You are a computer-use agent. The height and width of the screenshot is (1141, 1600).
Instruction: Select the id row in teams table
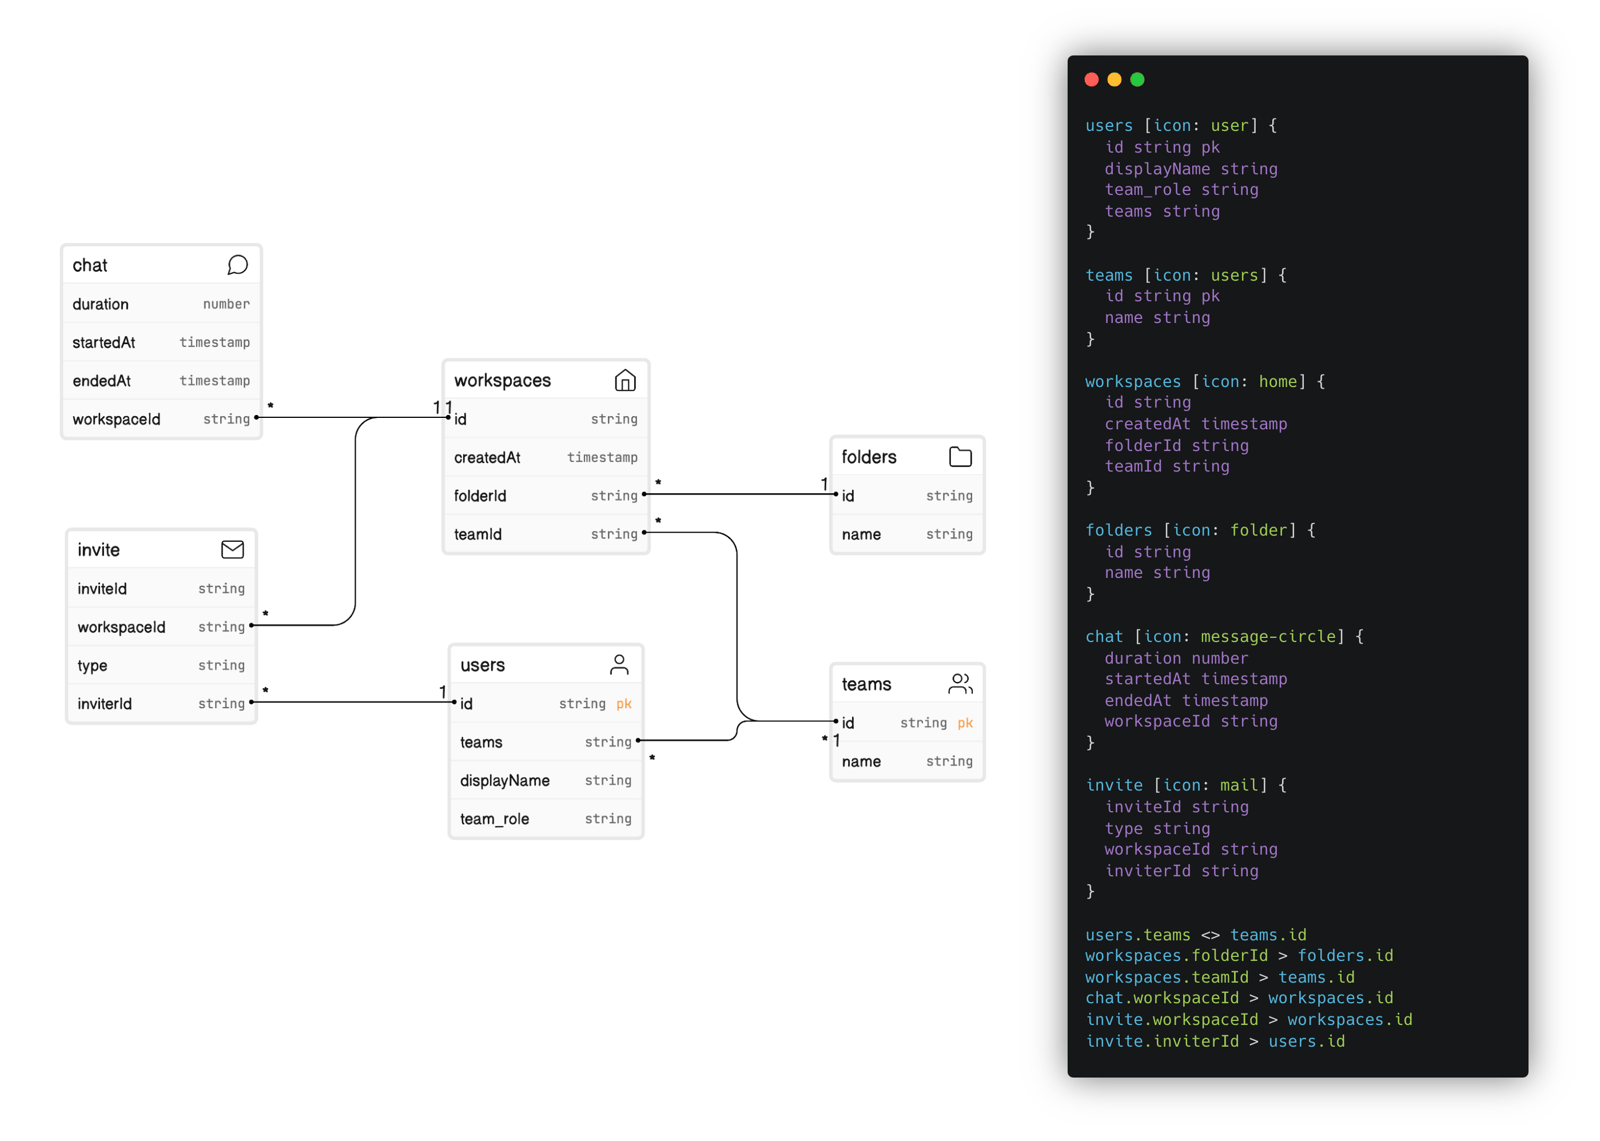[x=907, y=723]
